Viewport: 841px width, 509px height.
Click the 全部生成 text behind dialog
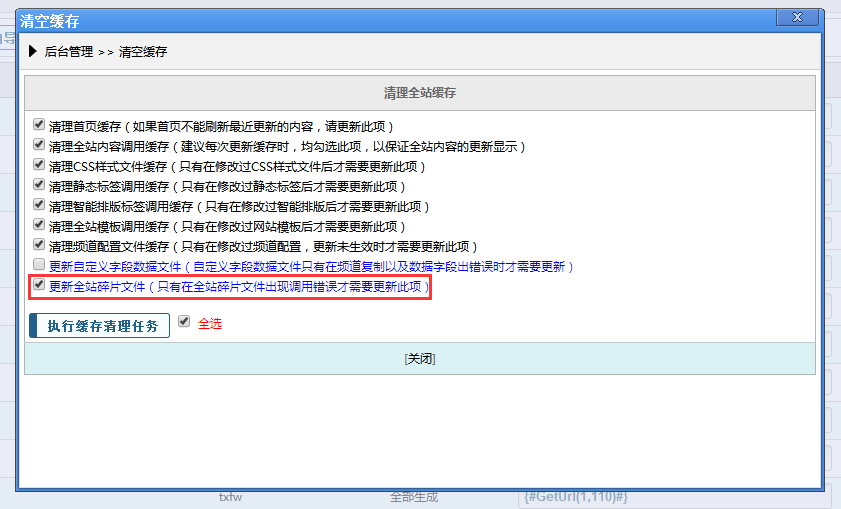tap(413, 497)
